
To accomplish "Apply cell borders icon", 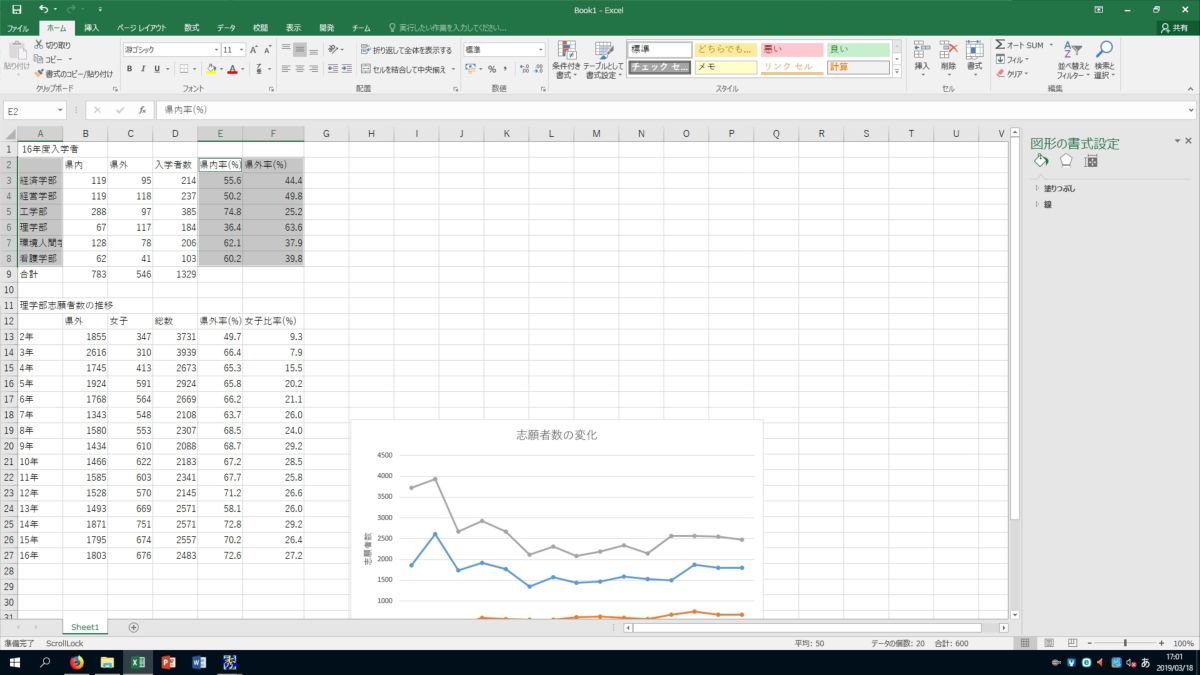I will (184, 69).
